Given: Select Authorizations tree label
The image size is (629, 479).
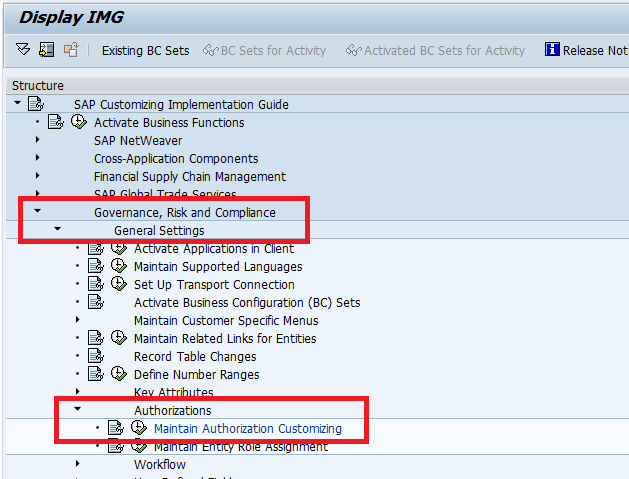Looking at the screenshot, I should point(172,410).
